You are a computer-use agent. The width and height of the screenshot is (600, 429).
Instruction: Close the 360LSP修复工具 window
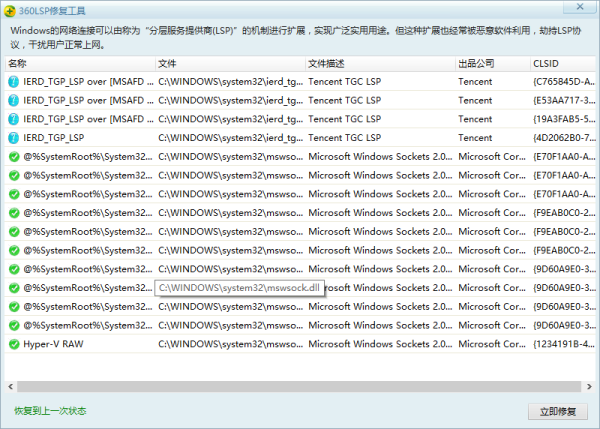(580, 7)
